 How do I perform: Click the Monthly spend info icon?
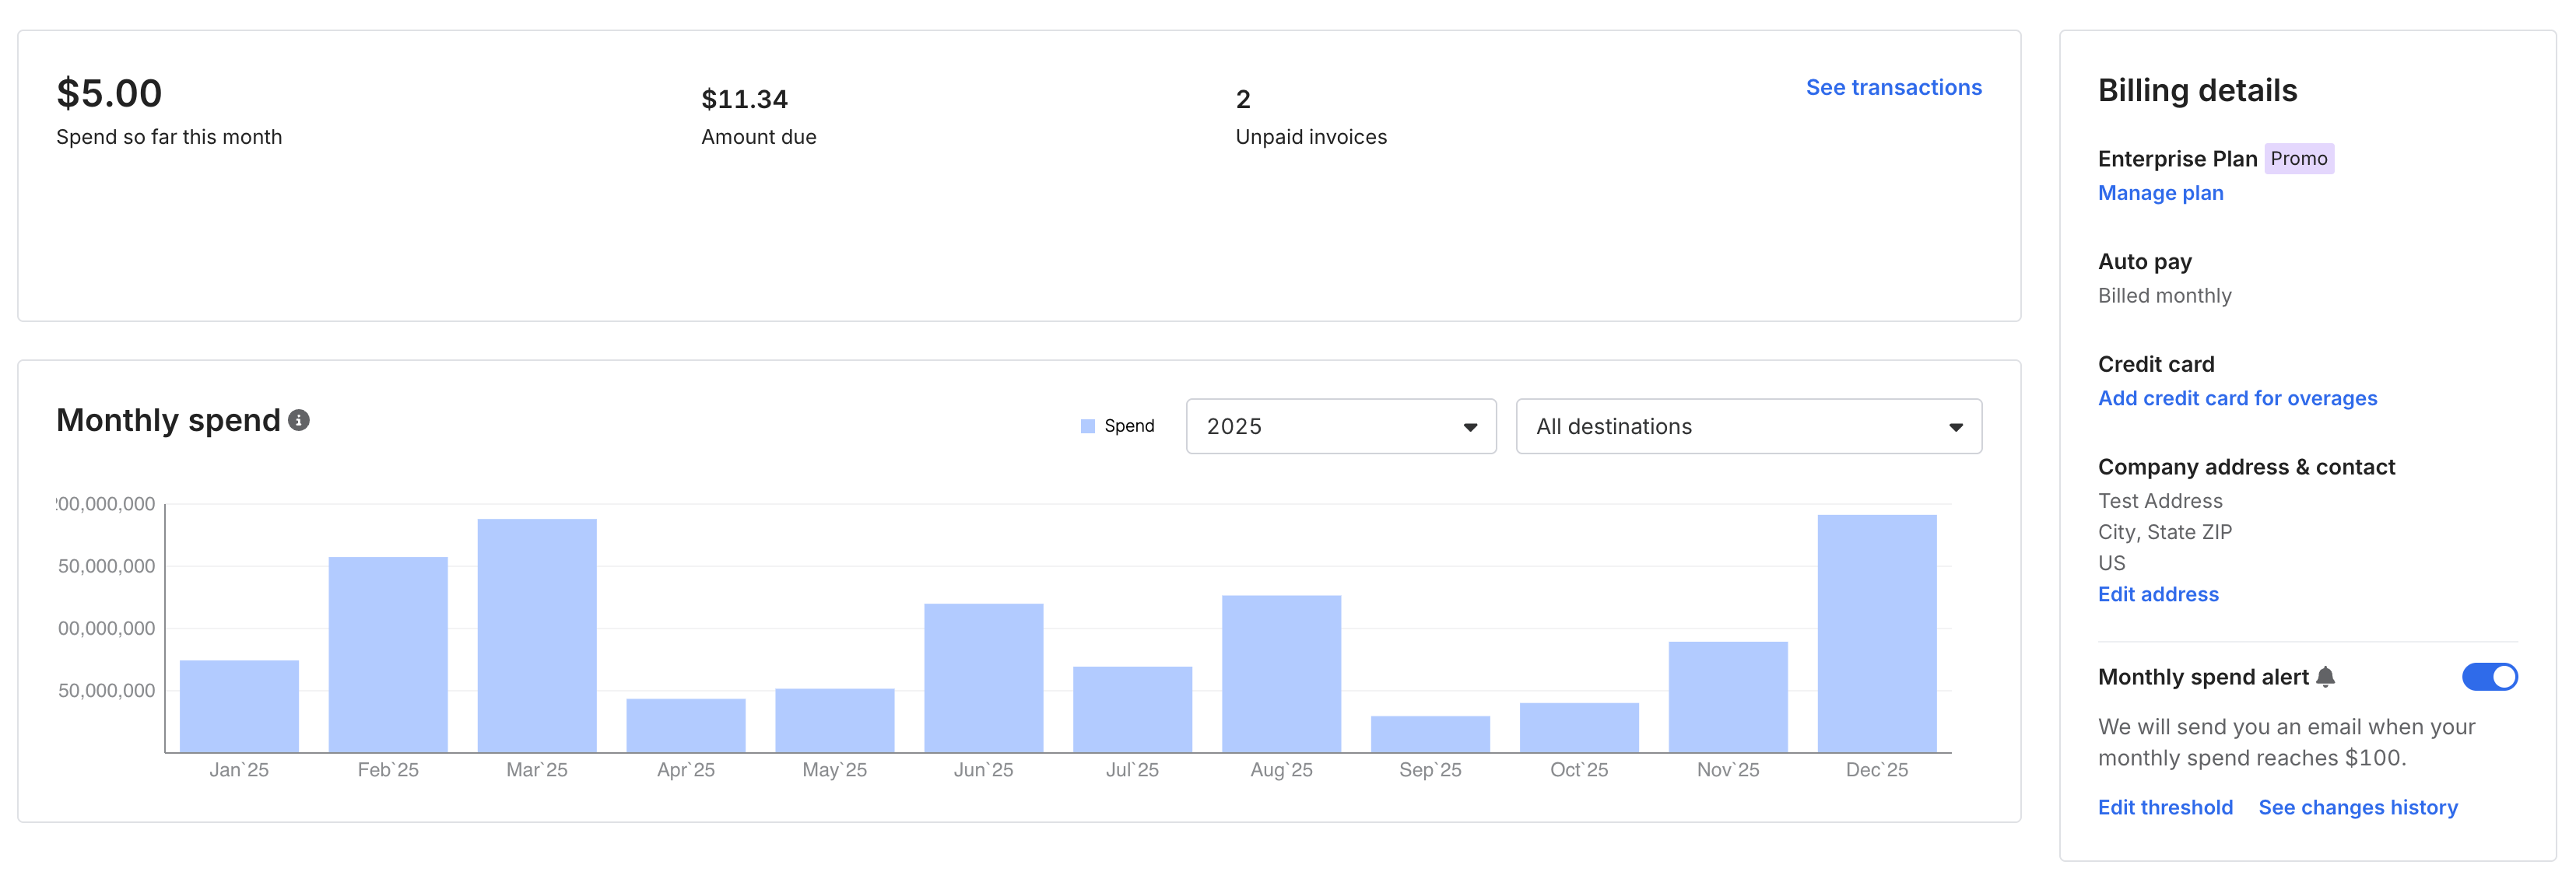298,421
